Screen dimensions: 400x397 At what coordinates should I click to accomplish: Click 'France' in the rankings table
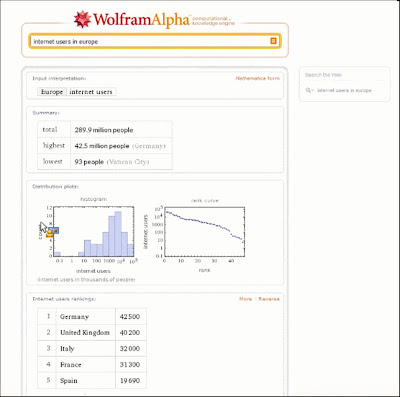coord(70,365)
